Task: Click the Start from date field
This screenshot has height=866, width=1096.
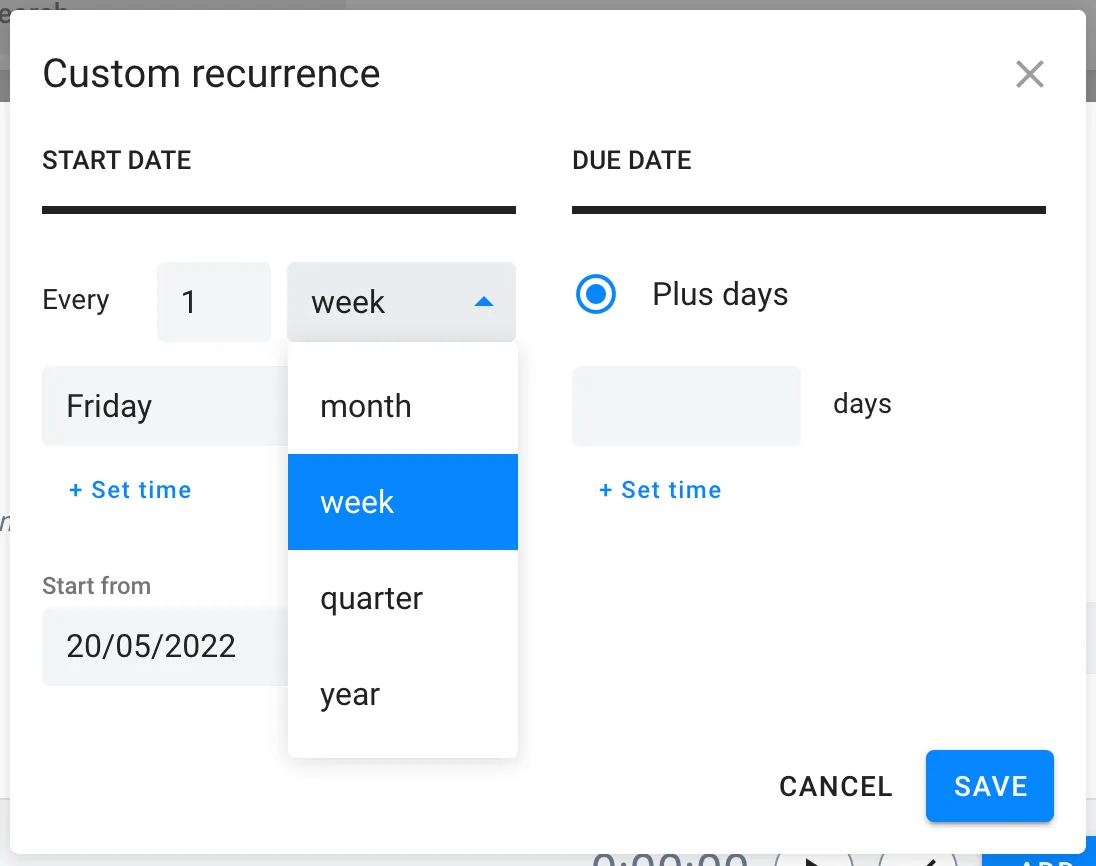Action: (151, 647)
